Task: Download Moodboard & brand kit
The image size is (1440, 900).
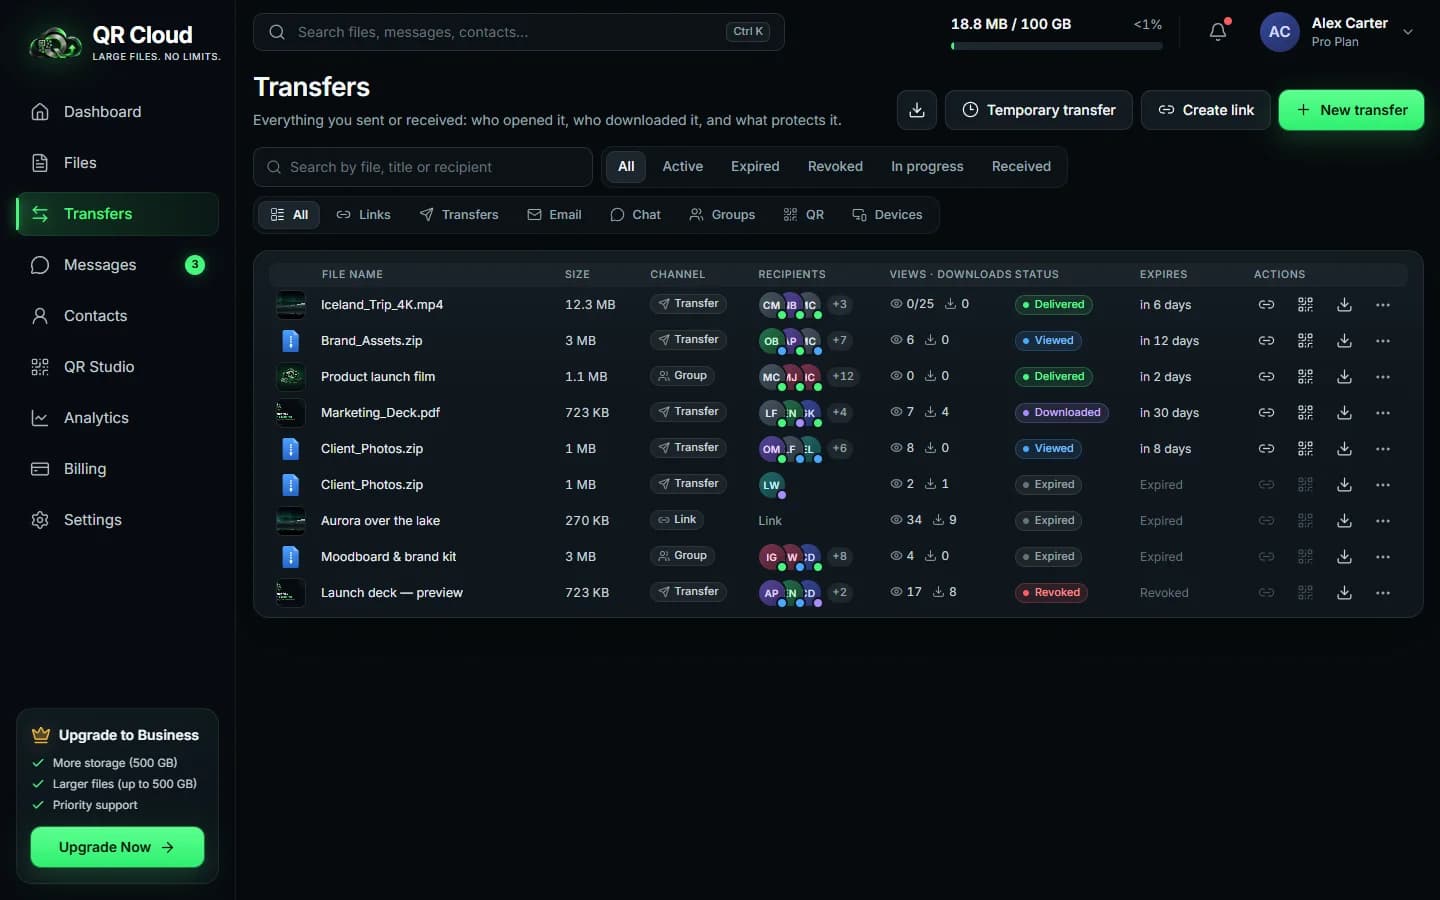Action: tap(1344, 557)
